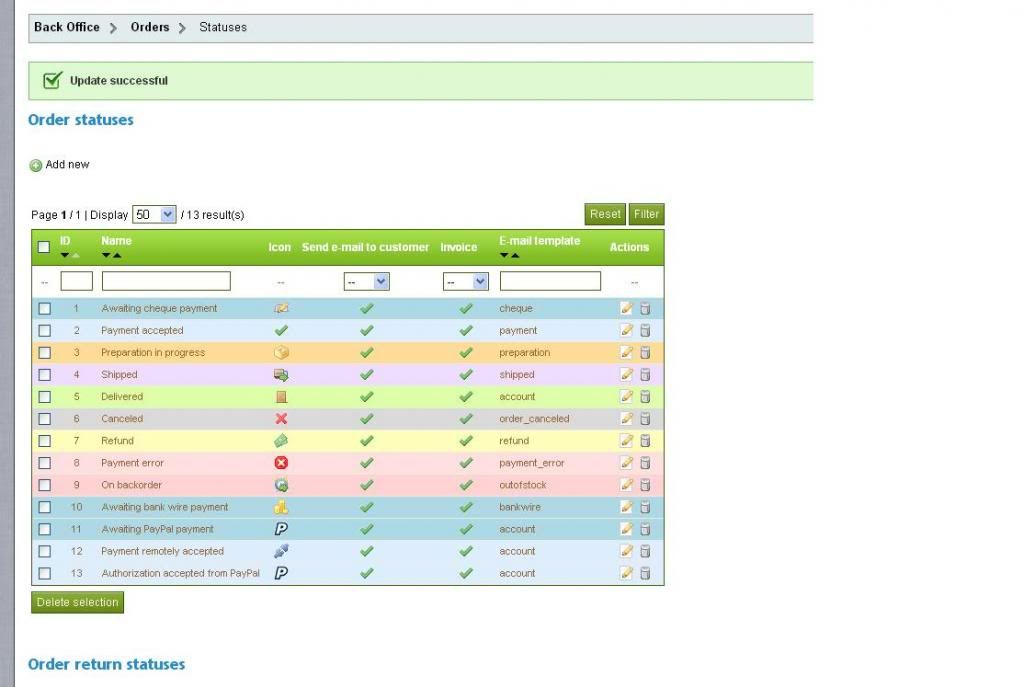1024x687 pixels.
Task: Open Send e-mail to customer filter dropdown
Action: [366, 282]
